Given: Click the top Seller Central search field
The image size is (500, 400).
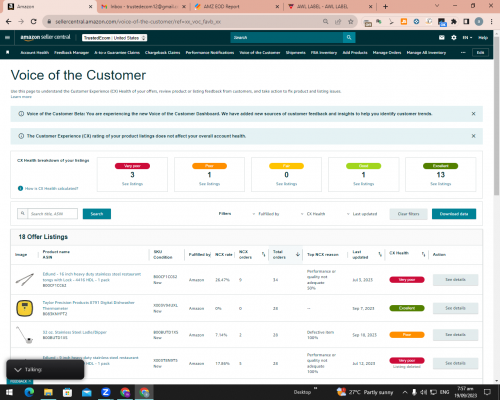Looking at the screenshot, I should (x=287, y=38).
